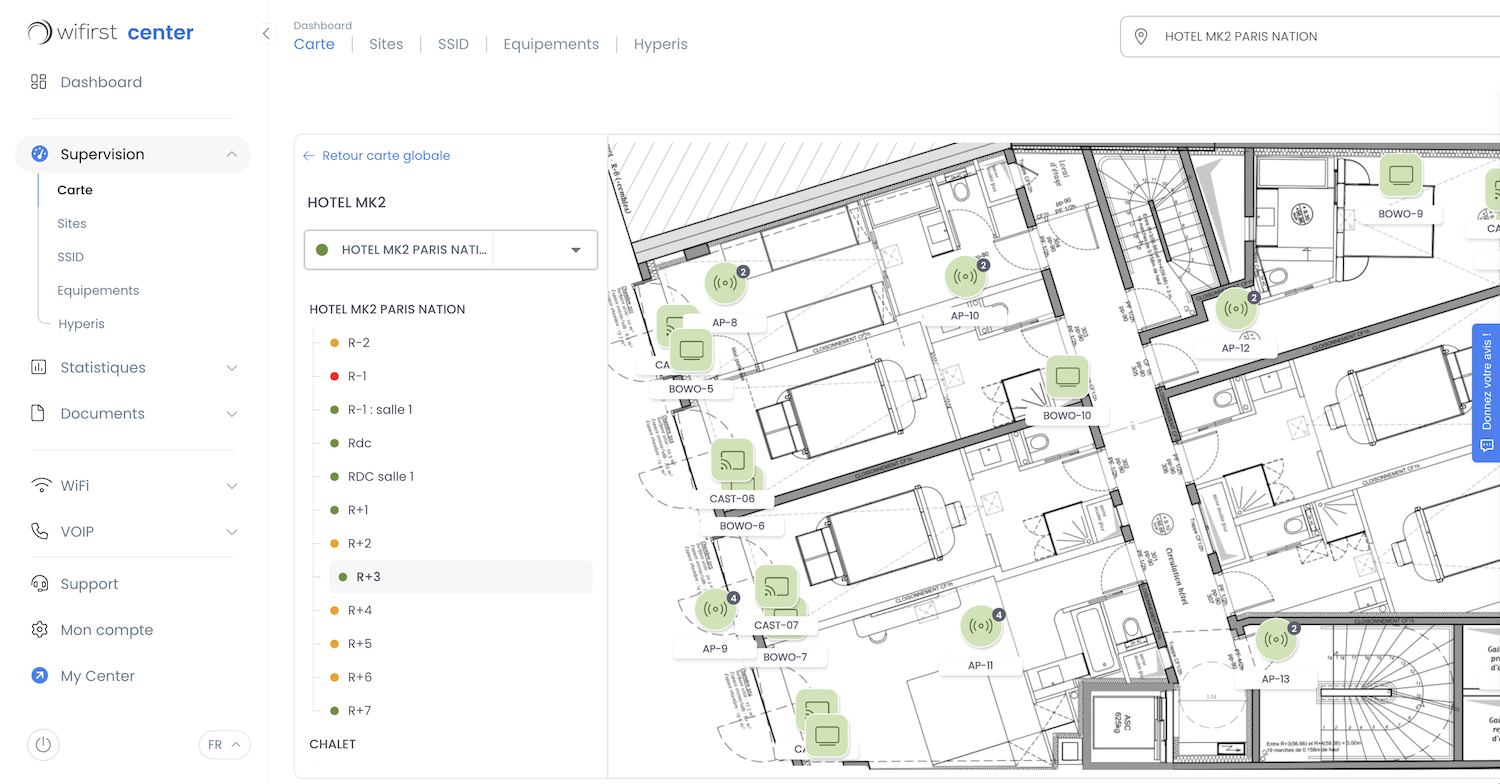Select floor R+7 in the tree
This screenshot has width=1500, height=784.
coord(359,710)
